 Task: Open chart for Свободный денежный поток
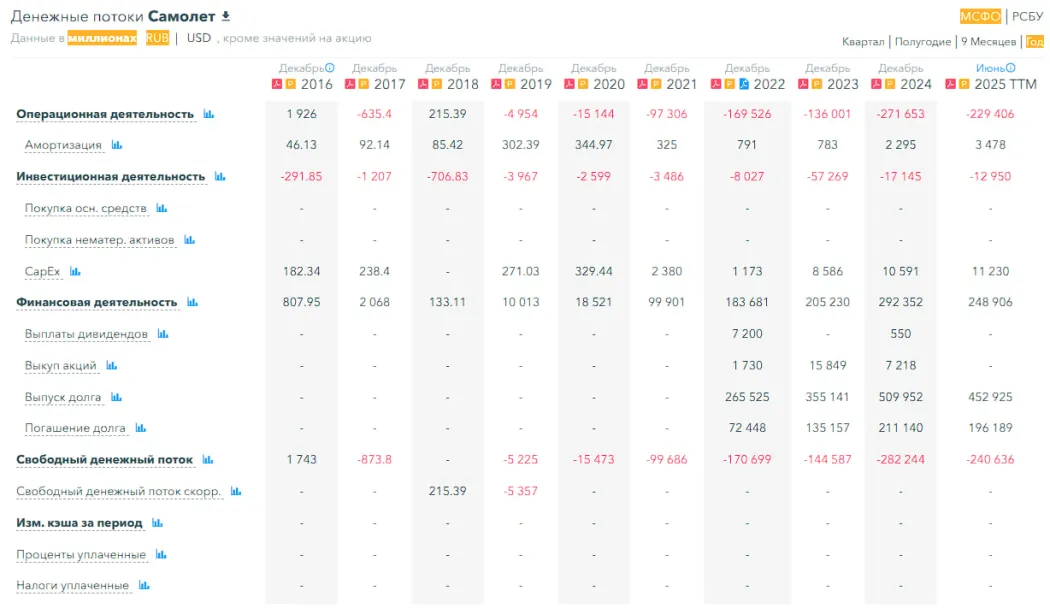(x=208, y=460)
